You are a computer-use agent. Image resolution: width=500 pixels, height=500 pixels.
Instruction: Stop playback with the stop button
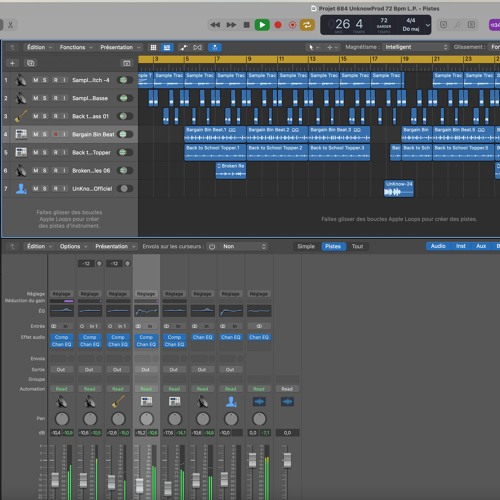click(x=247, y=25)
